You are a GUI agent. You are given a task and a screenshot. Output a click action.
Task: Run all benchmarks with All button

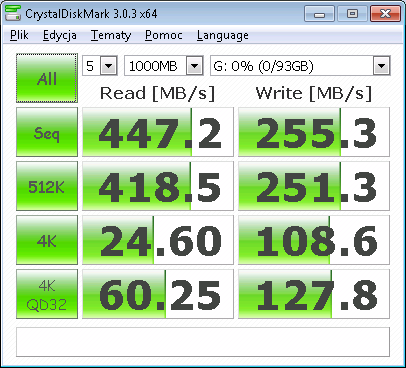[x=47, y=78]
